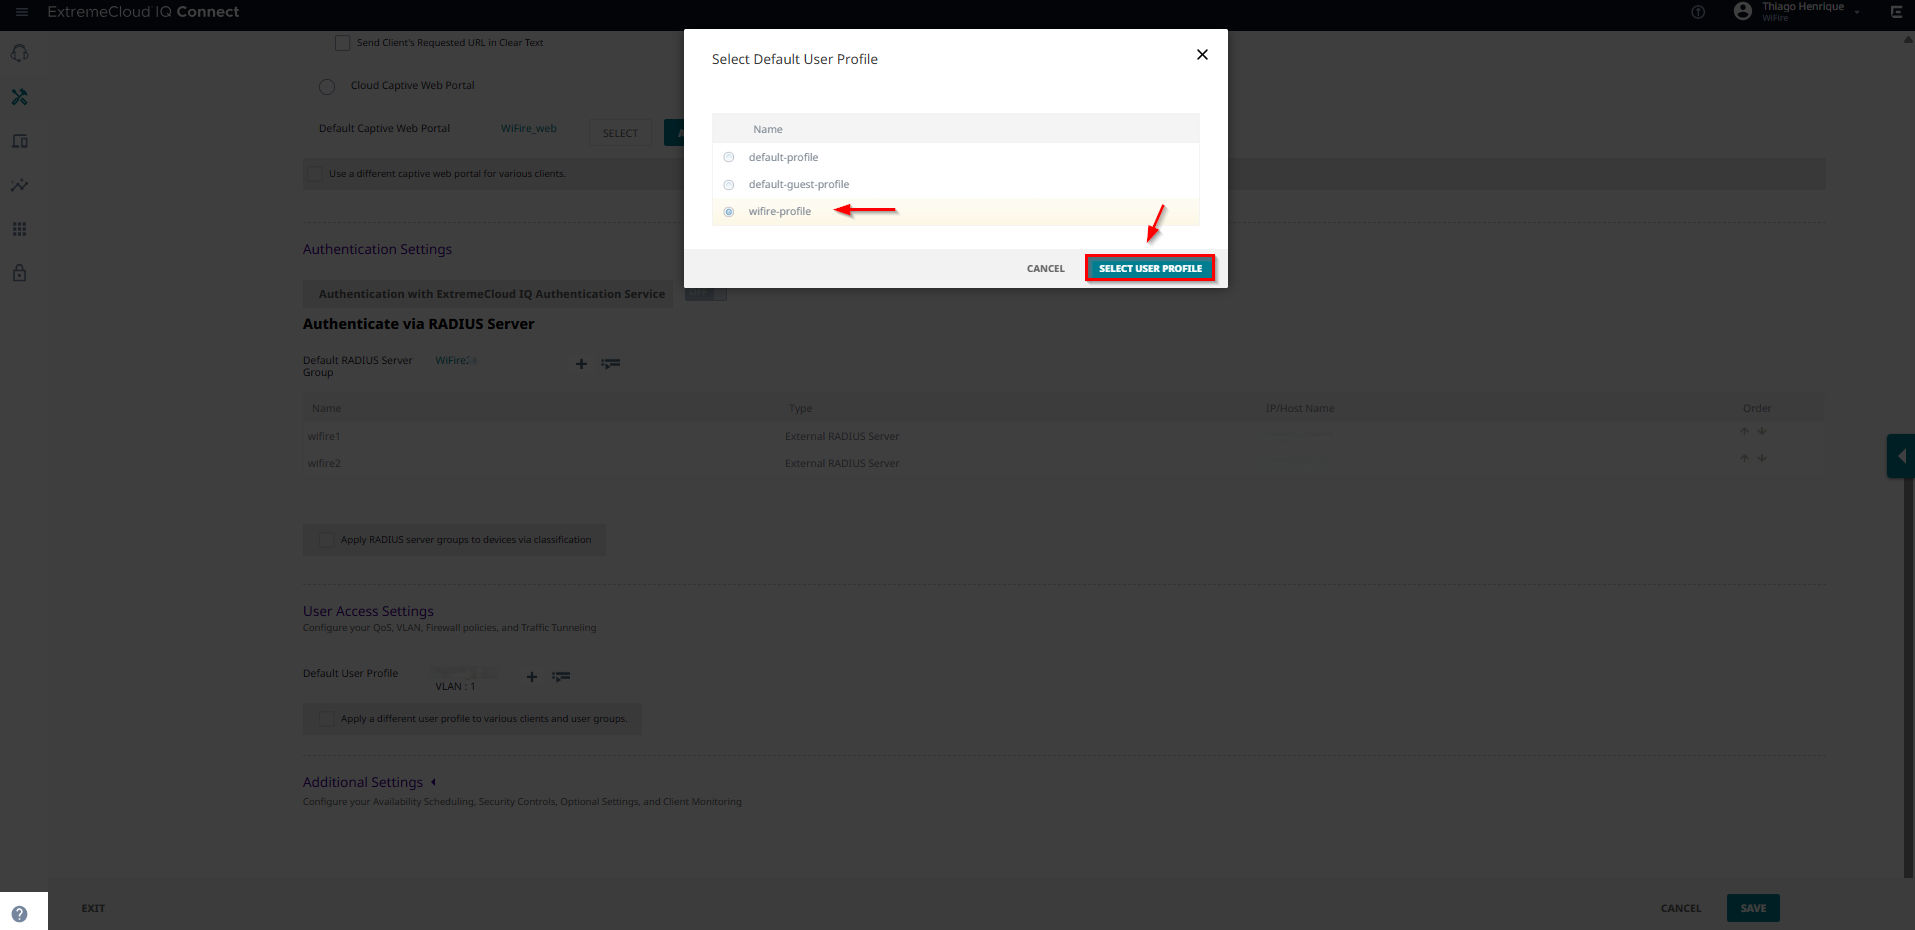This screenshot has height=930, width=1915.
Task: Click Cancel in the user profile dialog
Action: coord(1046,268)
